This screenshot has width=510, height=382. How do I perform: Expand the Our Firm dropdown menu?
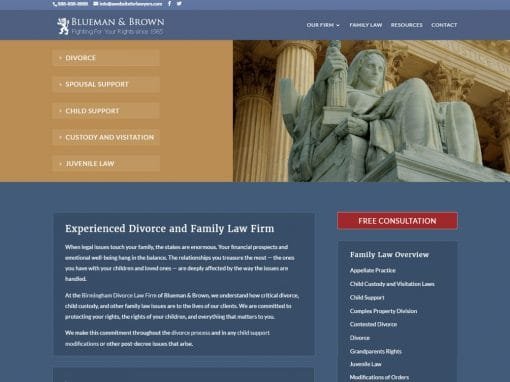323,25
